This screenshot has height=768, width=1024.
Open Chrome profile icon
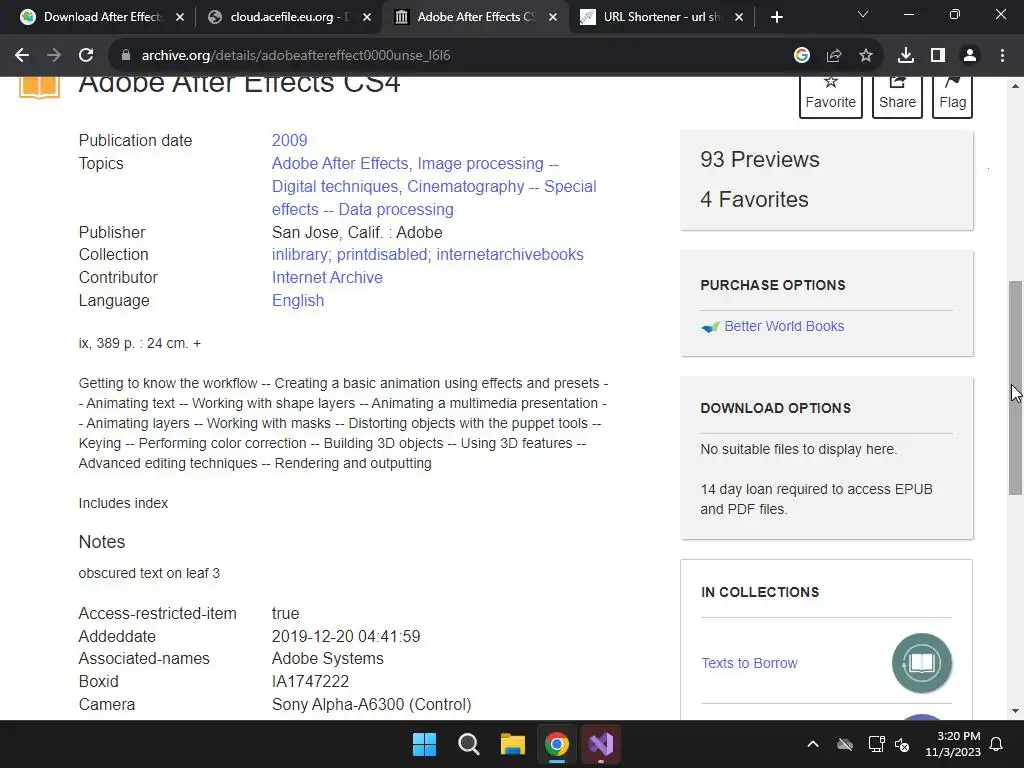pyautogui.click(x=970, y=56)
